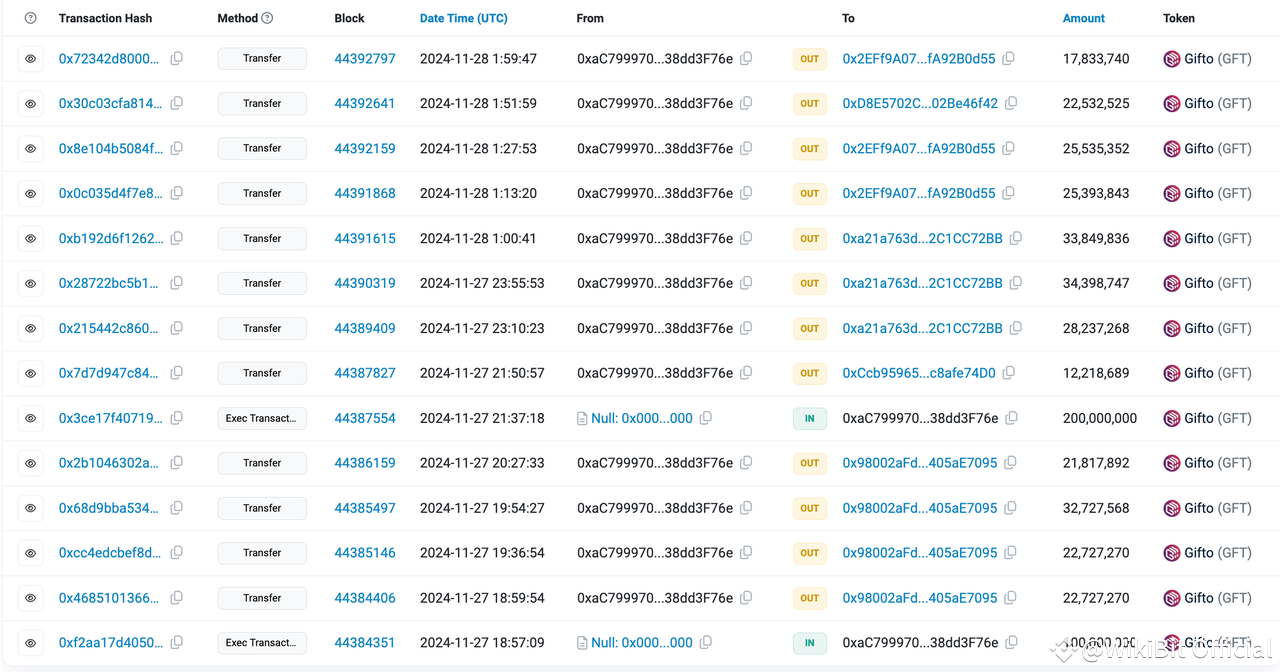Image resolution: width=1280 pixels, height=672 pixels.
Task: Open block 44392641
Action: 365,104
